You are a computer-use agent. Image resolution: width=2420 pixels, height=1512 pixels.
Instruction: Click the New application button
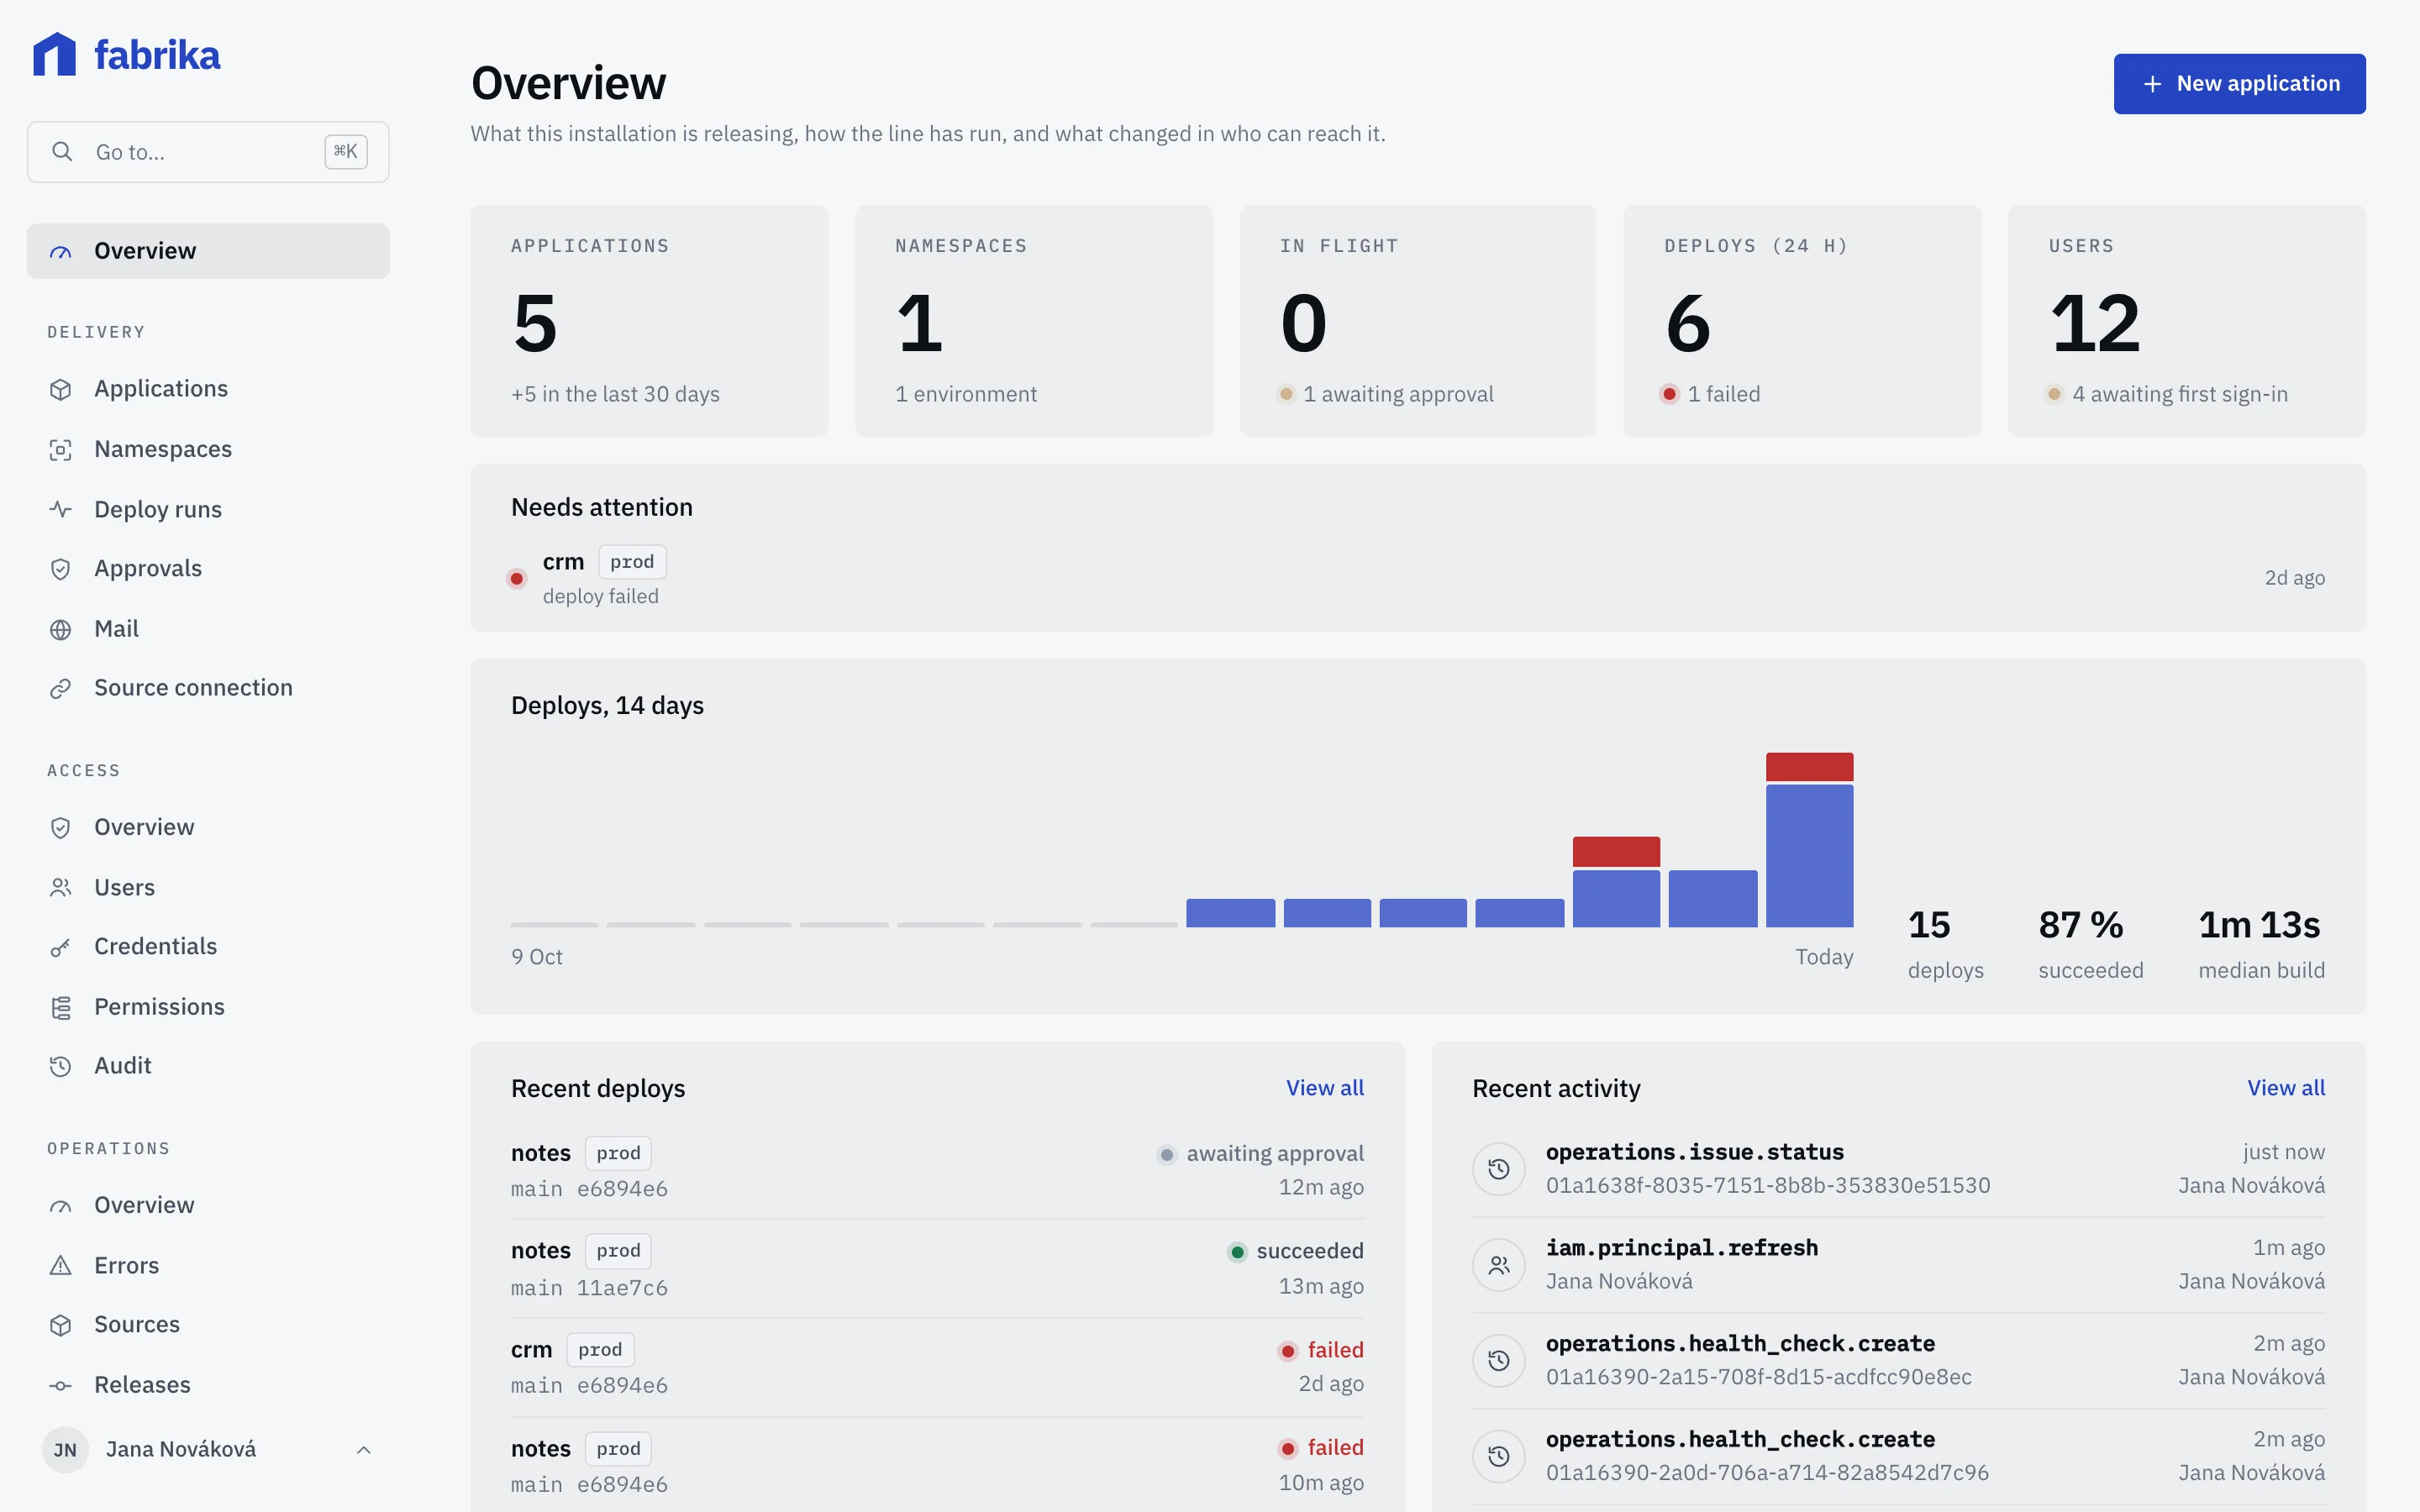click(x=2239, y=84)
